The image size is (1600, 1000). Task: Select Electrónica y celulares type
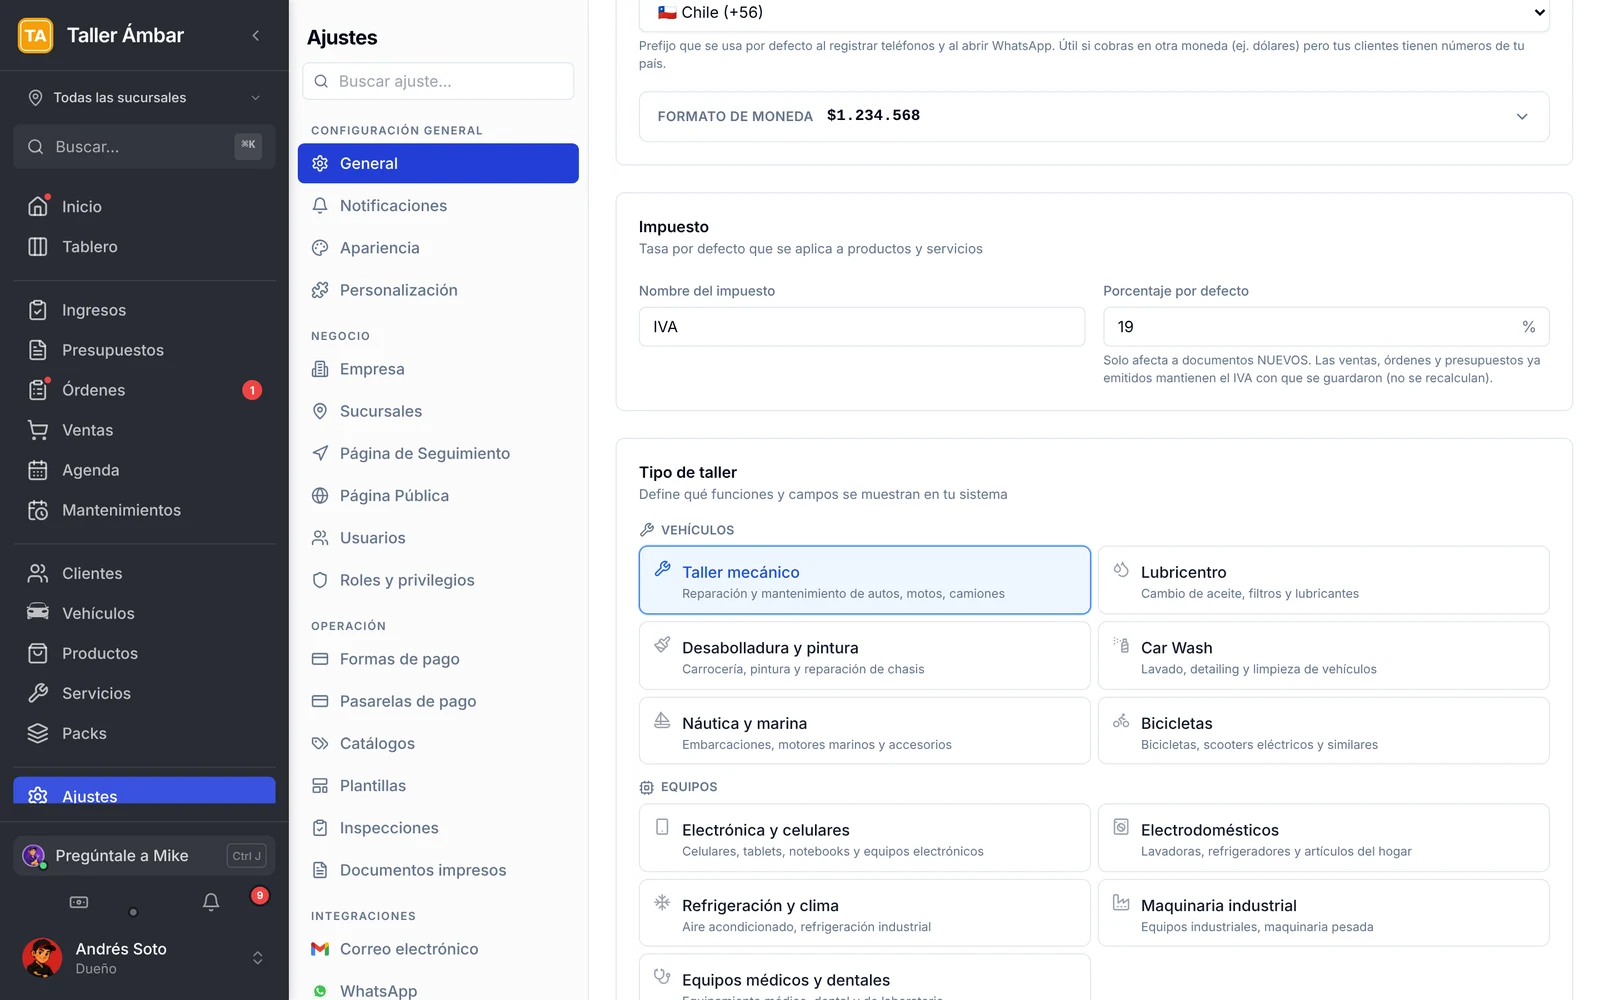click(864, 838)
